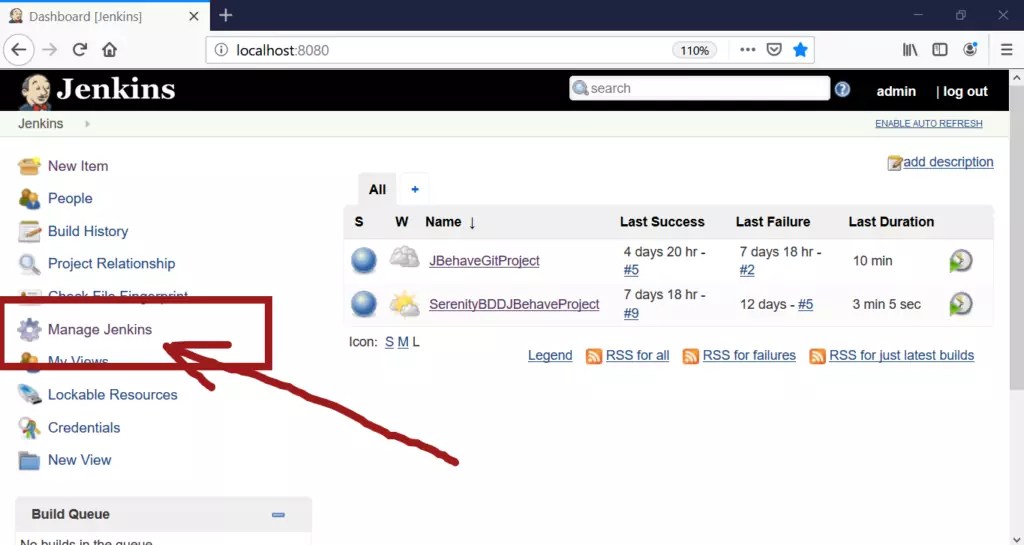The height and width of the screenshot is (545, 1024).
Task: Reload the page with browser refresh
Action: click(80, 50)
